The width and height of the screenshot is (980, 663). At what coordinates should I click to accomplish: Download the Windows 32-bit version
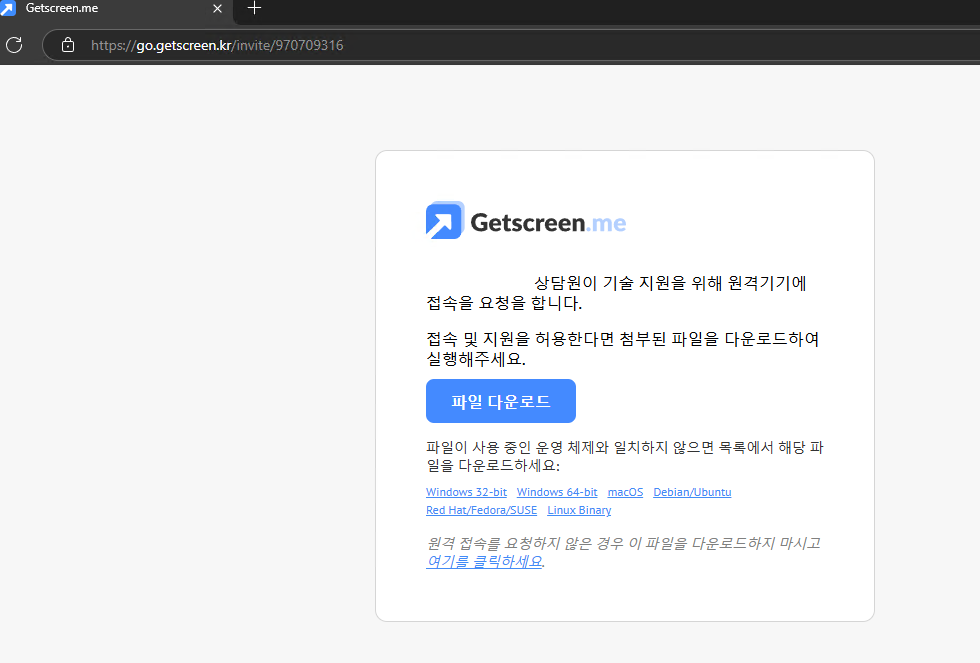(x=466, y=492)
